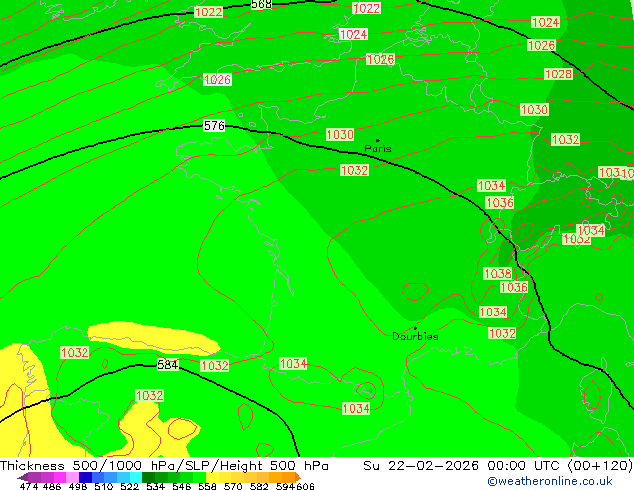
Task: Pick the light pink legend swatch
Action: click(x=72, y=477)
